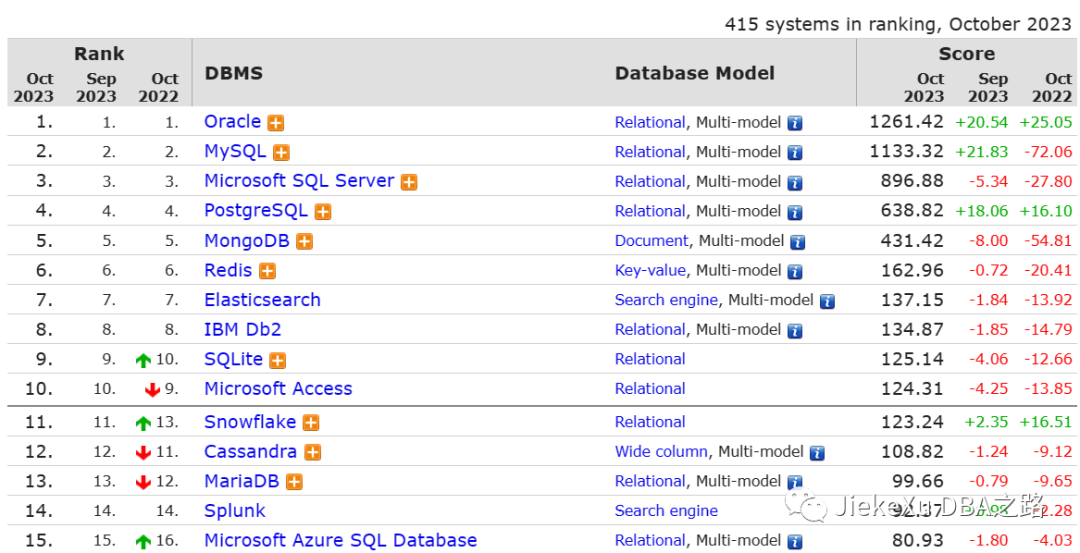Click the Snowflake score 123.24
Image resolution: width=1080 pixels, height=553 pixels.
coord(913,421)
